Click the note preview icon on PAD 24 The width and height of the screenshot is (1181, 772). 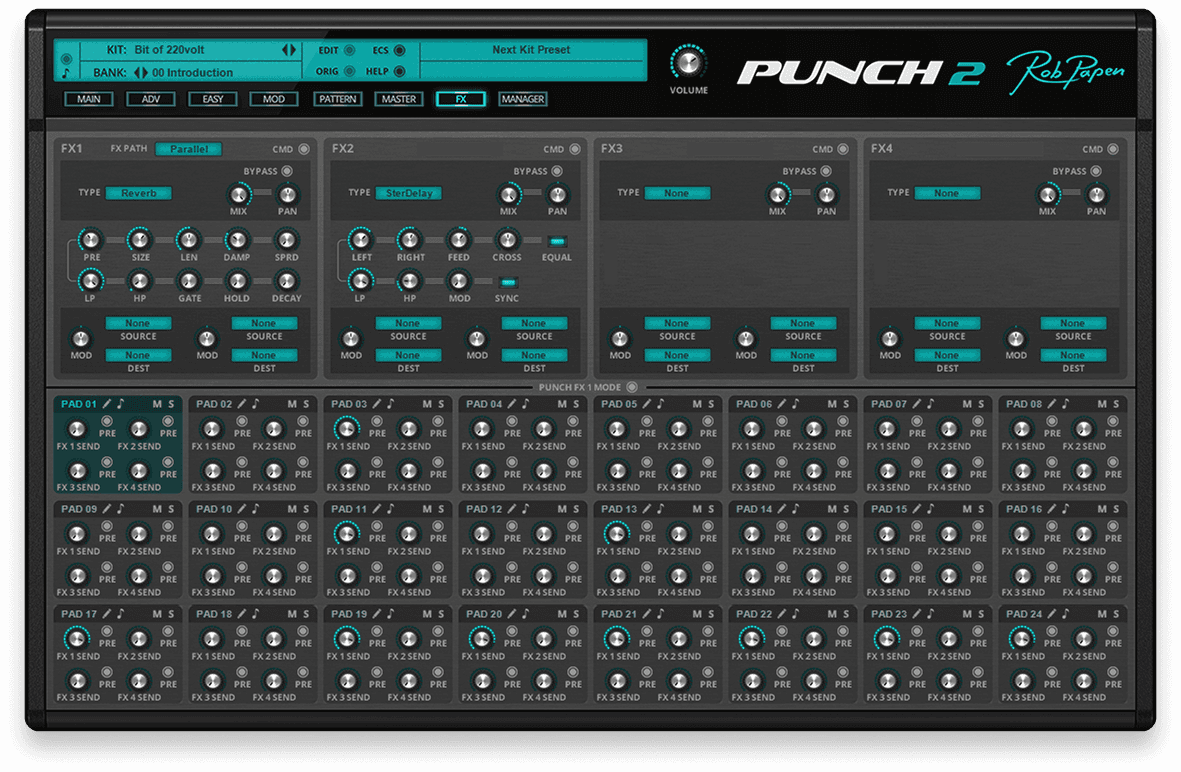tap(1065, 613)
